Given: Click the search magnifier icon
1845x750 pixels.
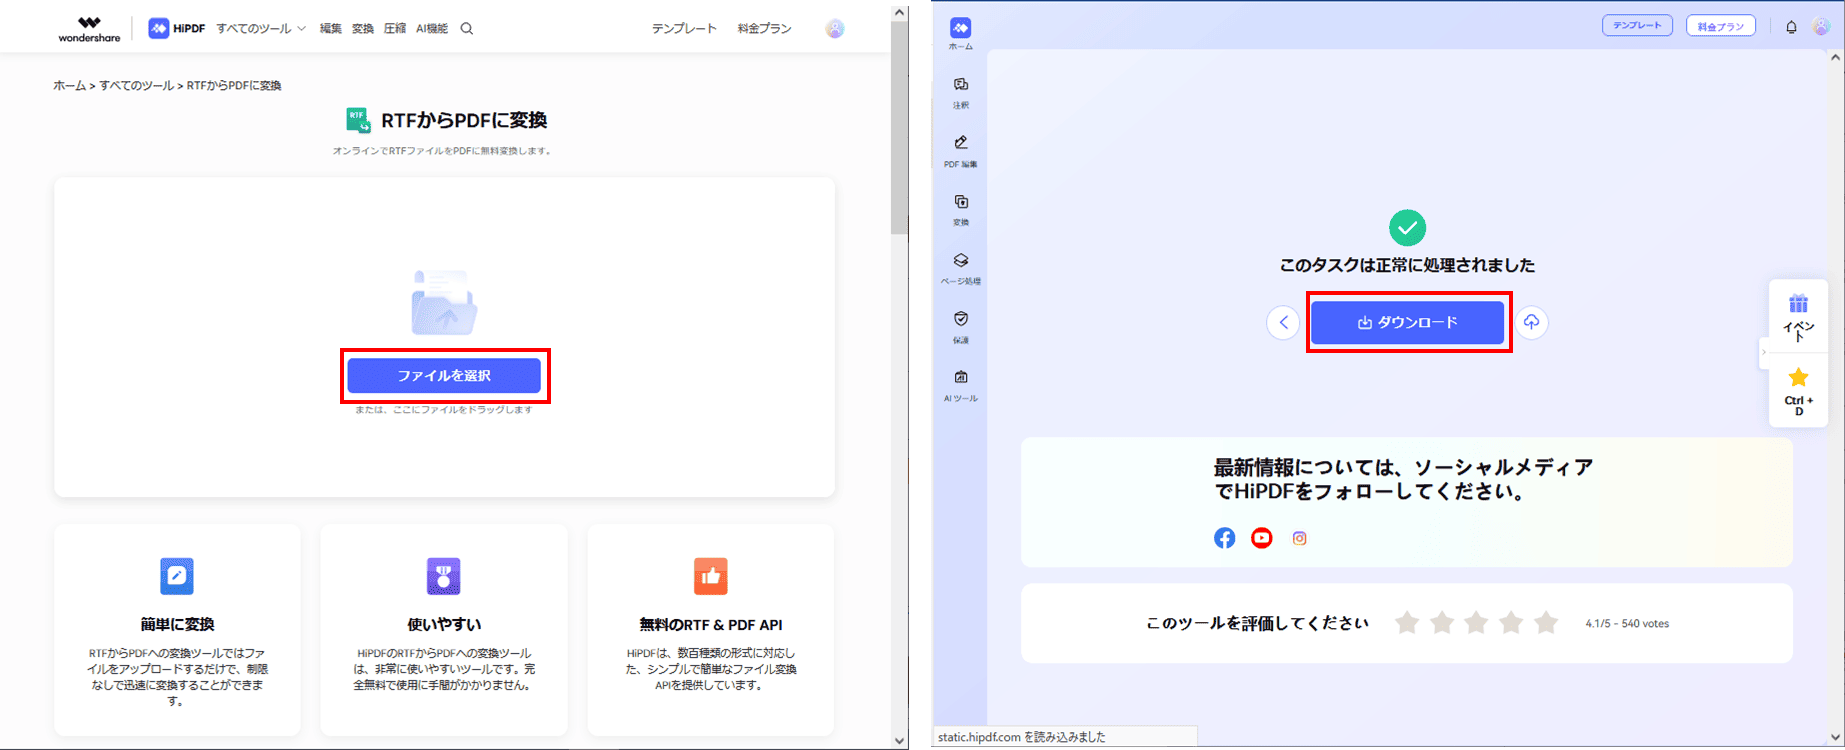Looking at the screenshot, I should [x=467, y=29].
